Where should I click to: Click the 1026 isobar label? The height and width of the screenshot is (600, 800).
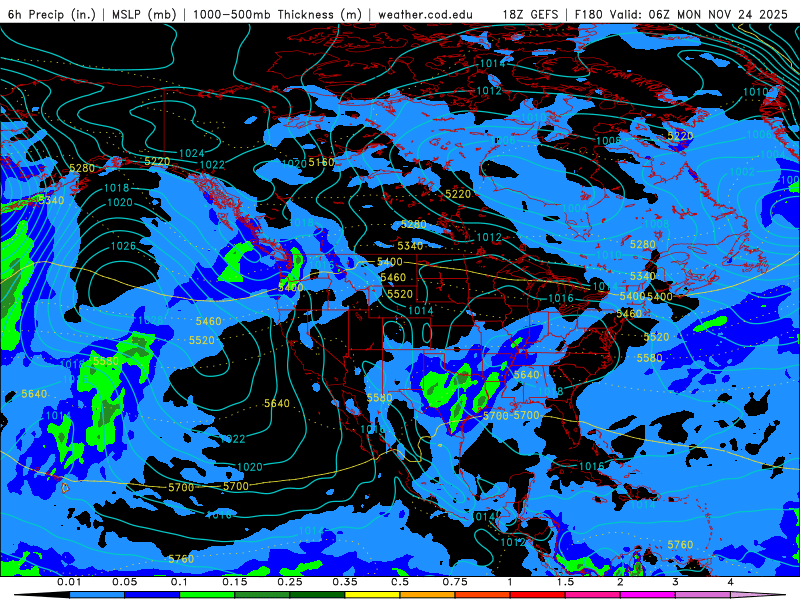coord(123,246)
